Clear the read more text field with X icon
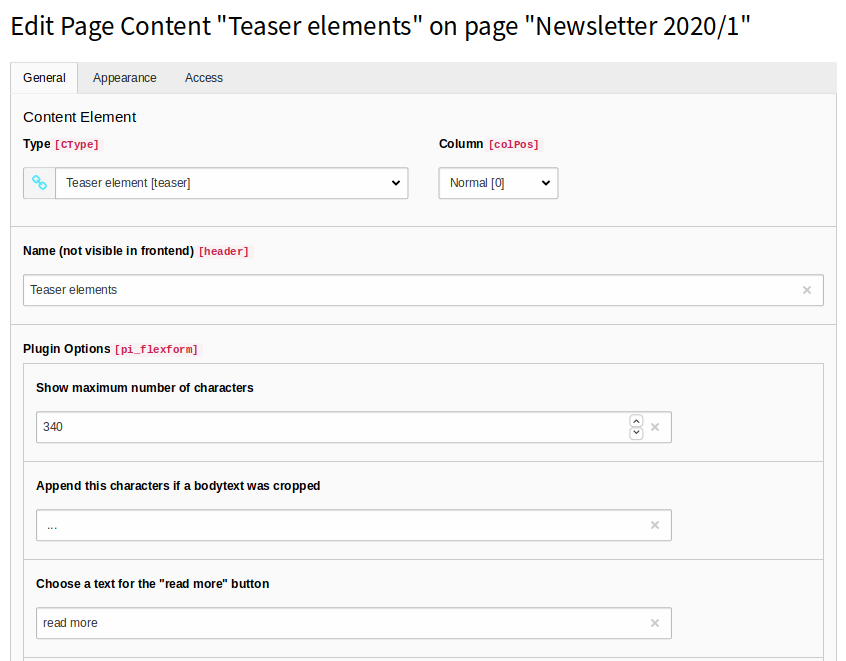Viewport: 846px width, 661px height. [655, 623]
